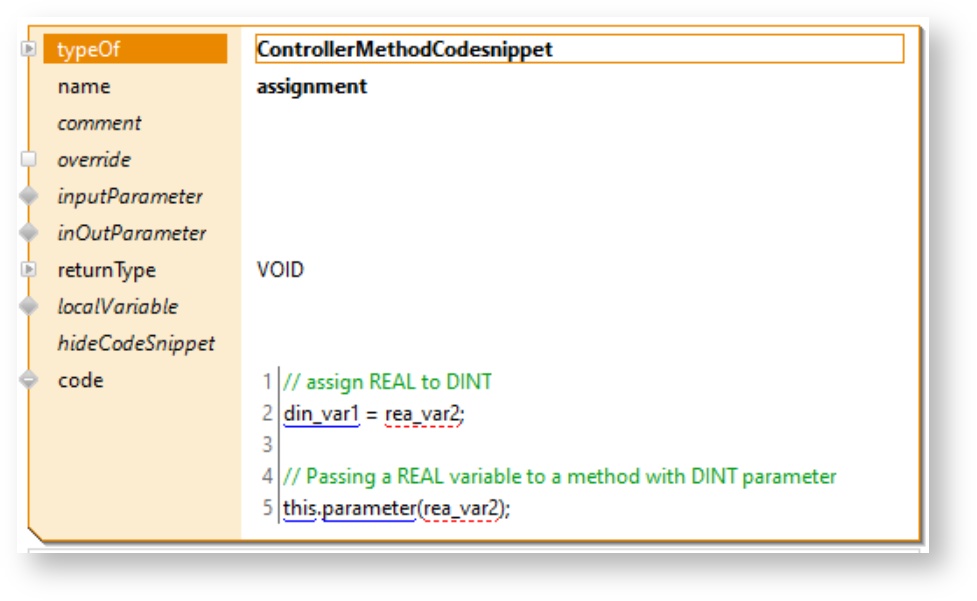Toggle the override checkbox
The image size is (977, 601).
pos(29,160)
